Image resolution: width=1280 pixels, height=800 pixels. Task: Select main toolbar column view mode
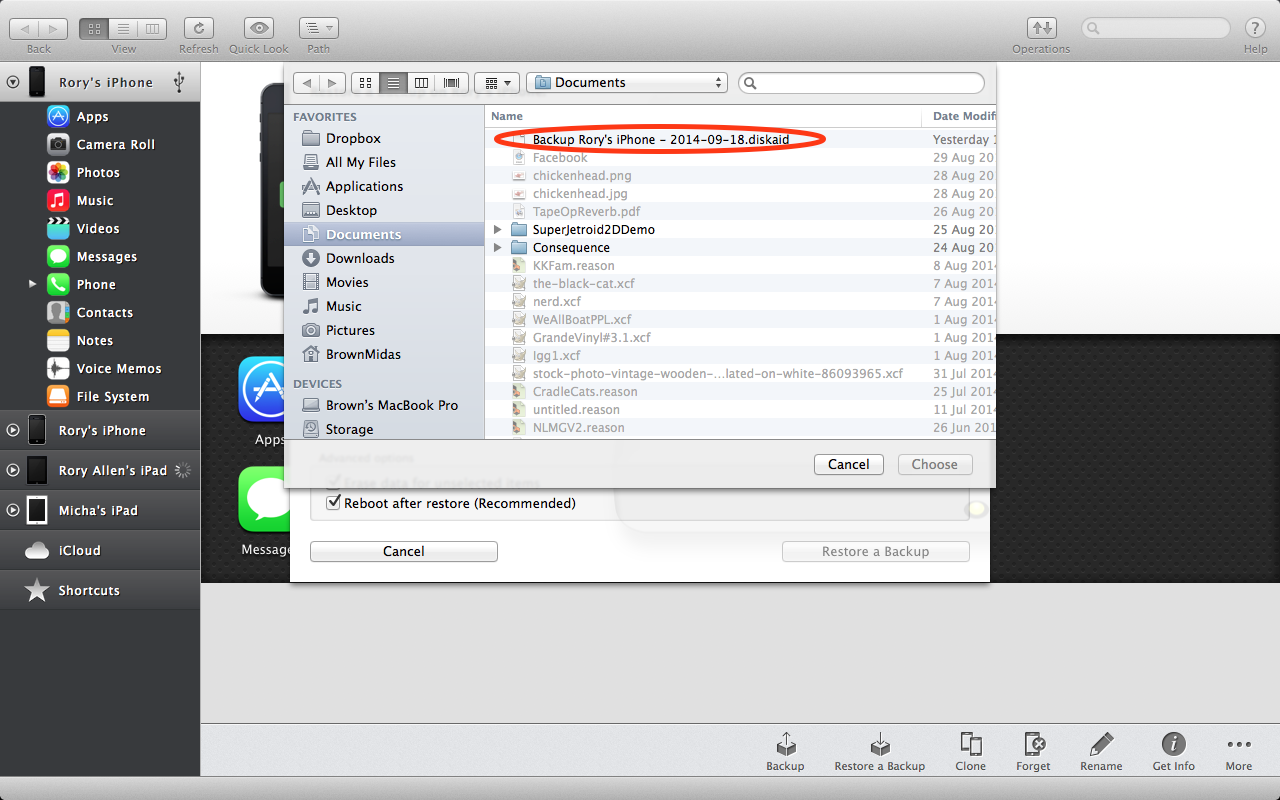(x=152, y=29)
